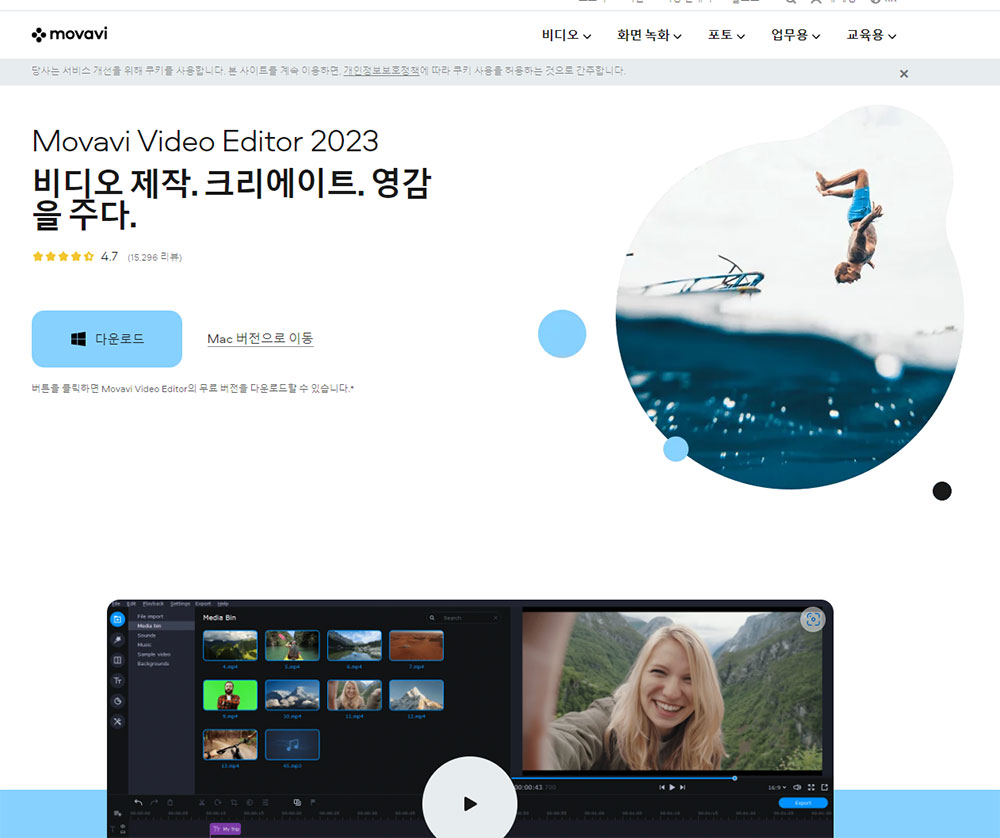Select the 45.mp3 audio file thumbnail
The image size is (1000, 838).
(x=292, y=745)
